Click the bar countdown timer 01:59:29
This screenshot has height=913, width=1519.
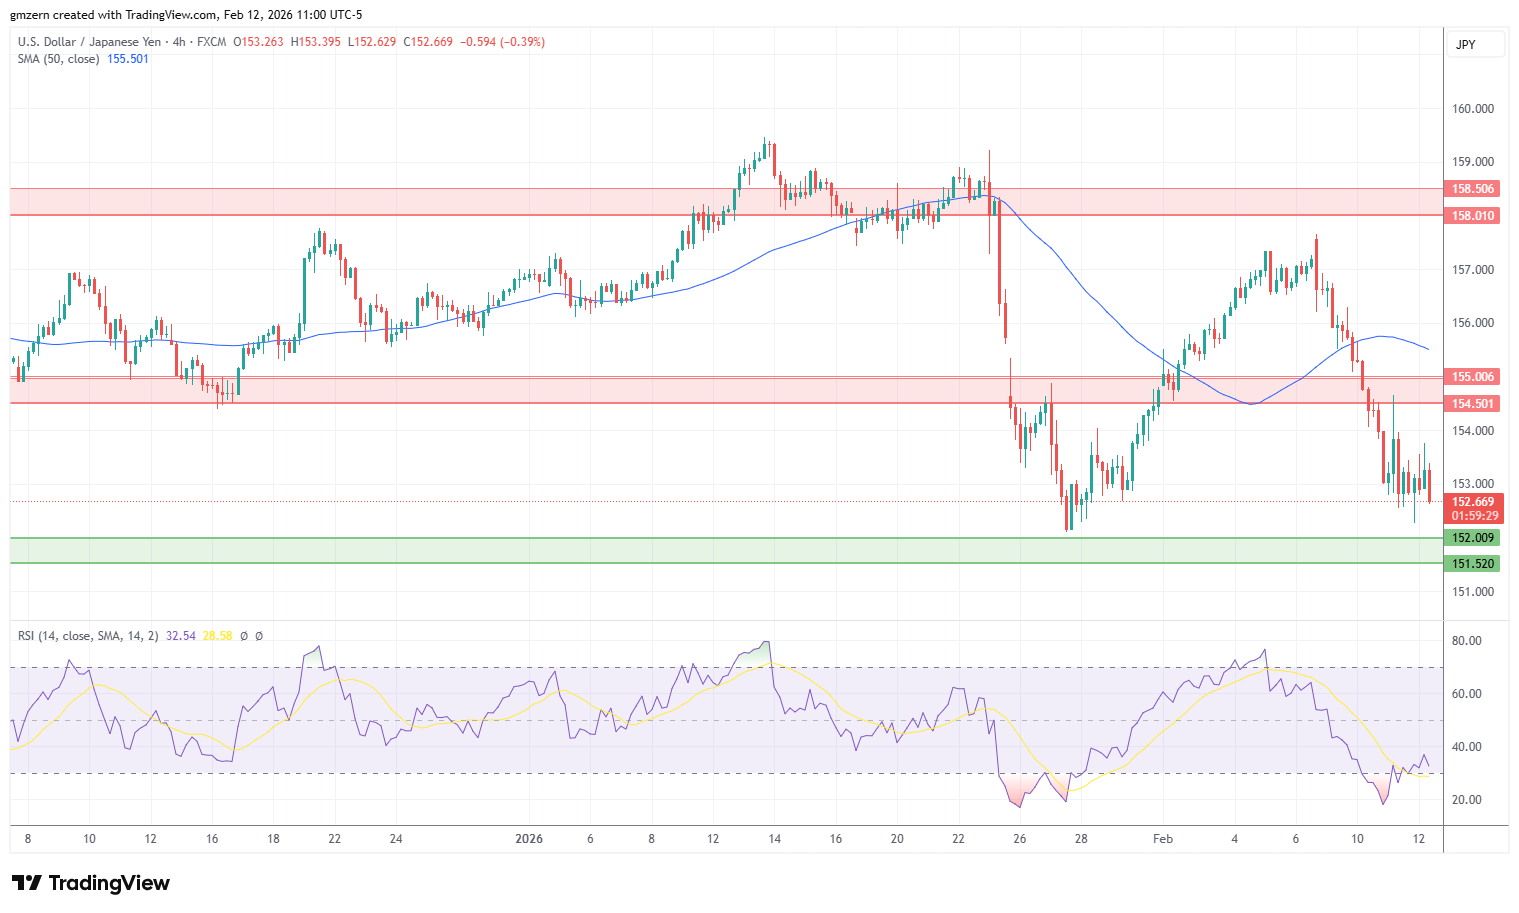pos(1474,516)
